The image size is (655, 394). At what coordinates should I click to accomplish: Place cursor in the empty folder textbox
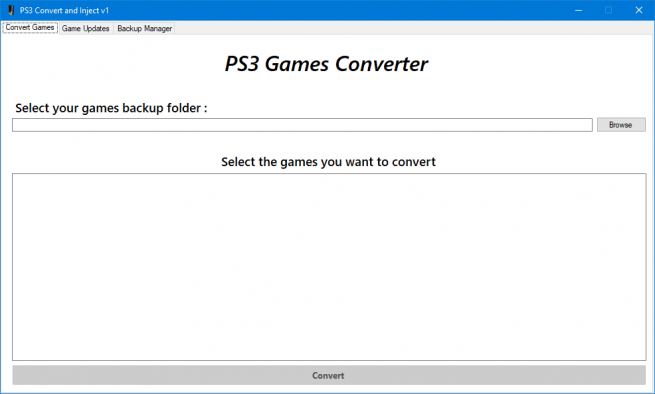point(302,125)
